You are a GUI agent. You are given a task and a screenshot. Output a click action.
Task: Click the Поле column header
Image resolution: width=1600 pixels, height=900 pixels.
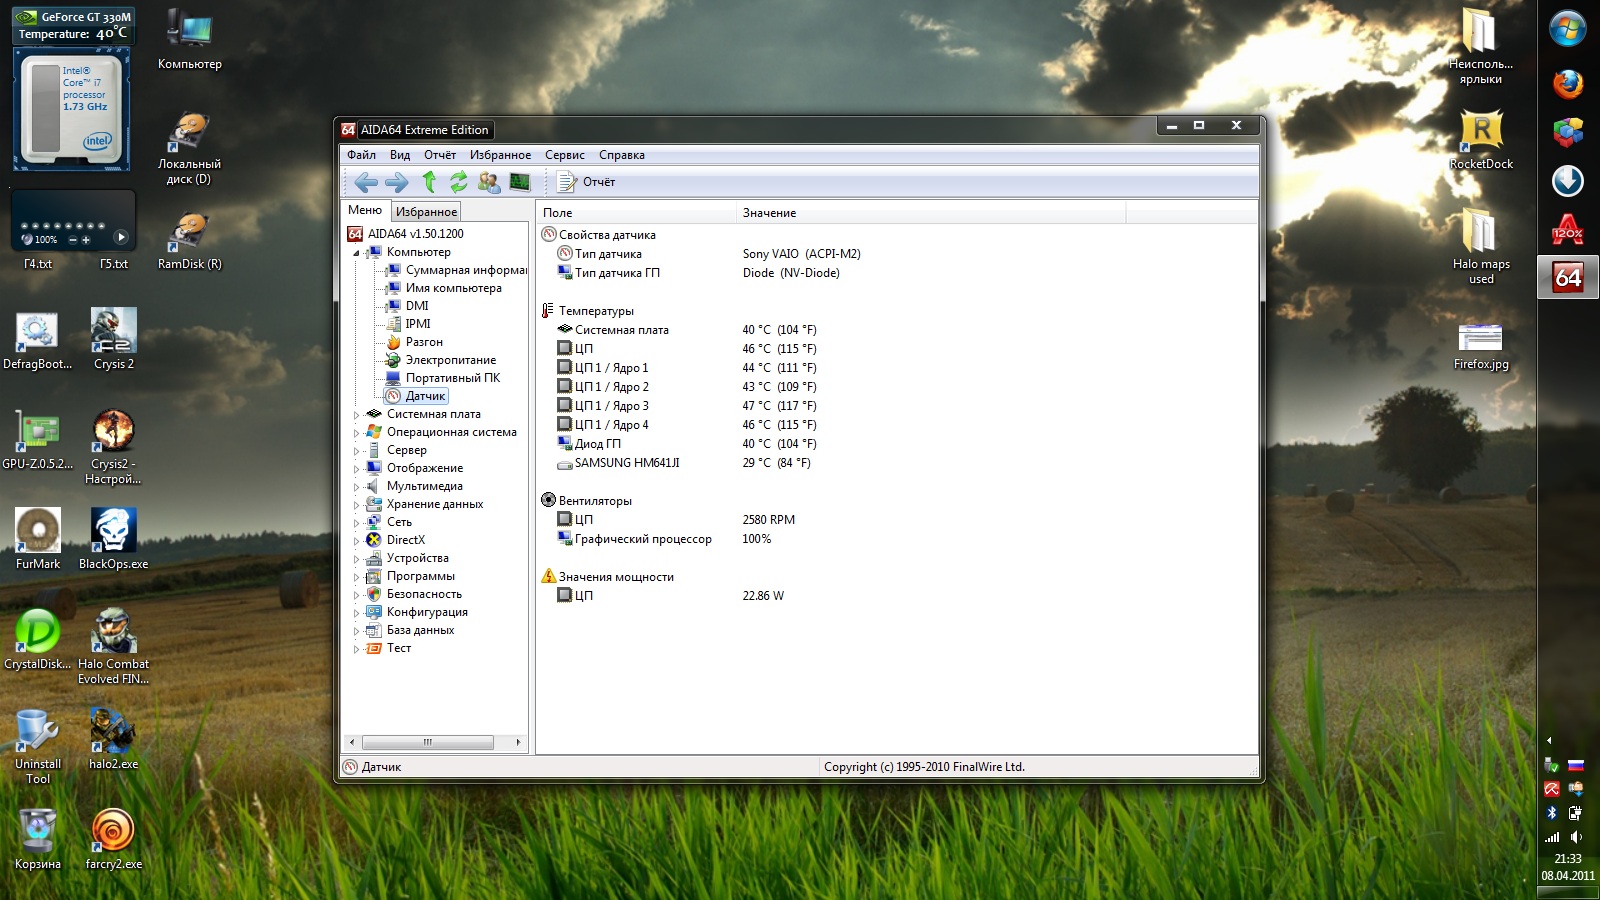pyautogui.click(x=636, y=213)
